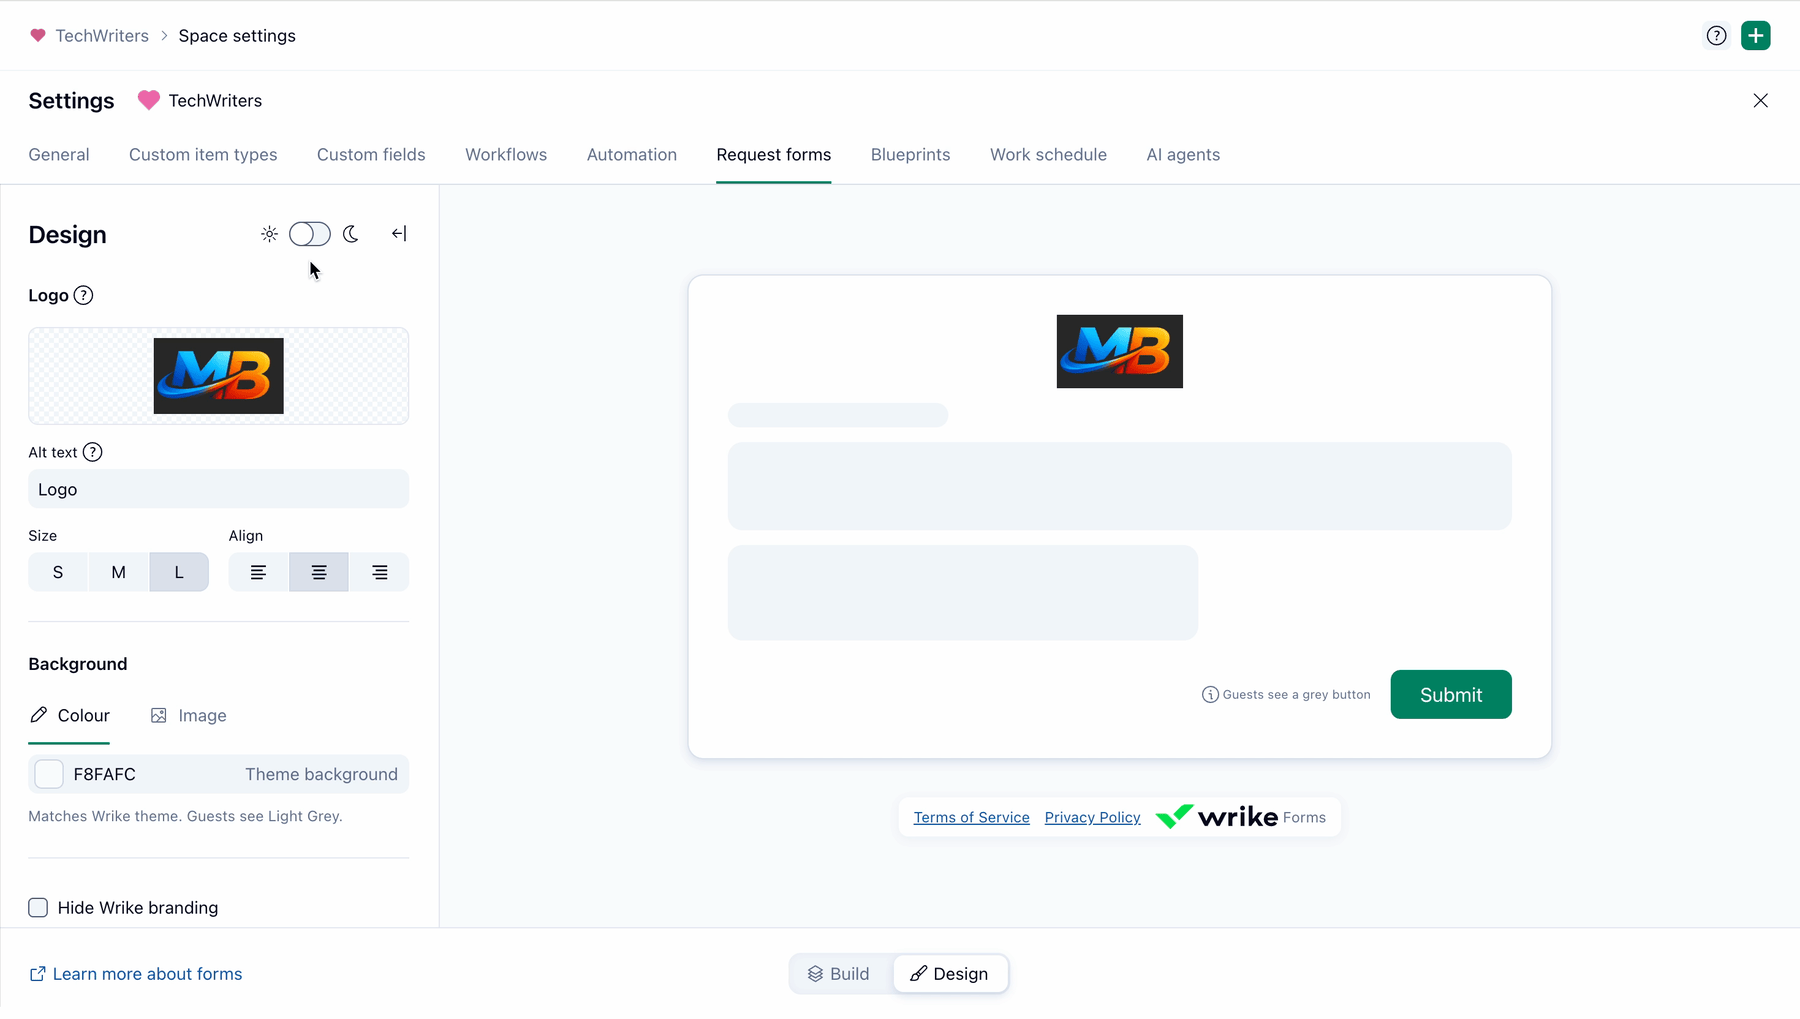Switch to Build mode
This screenshot has height=1019, width=1800.
click(x=839, y=974)
